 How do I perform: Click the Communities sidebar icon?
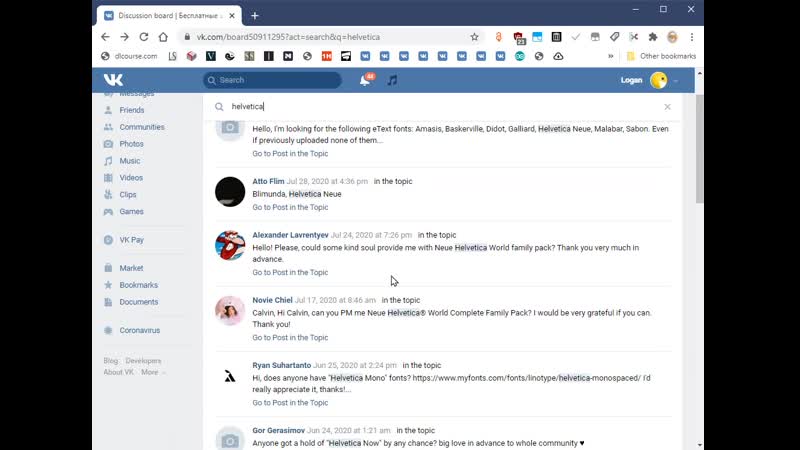[x=108, y=127]
